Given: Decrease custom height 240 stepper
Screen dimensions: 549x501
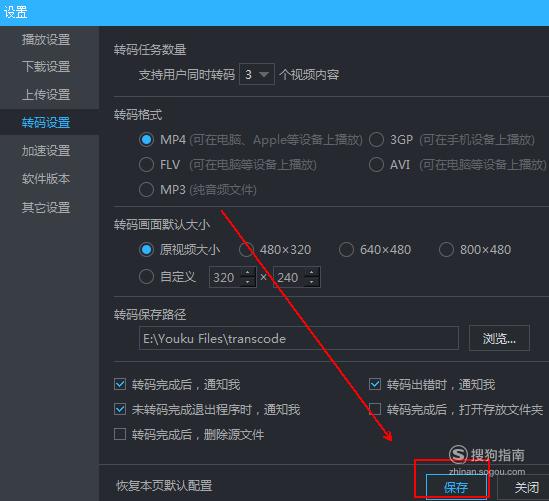Looking at the screenshot, I should pos(312,282).
